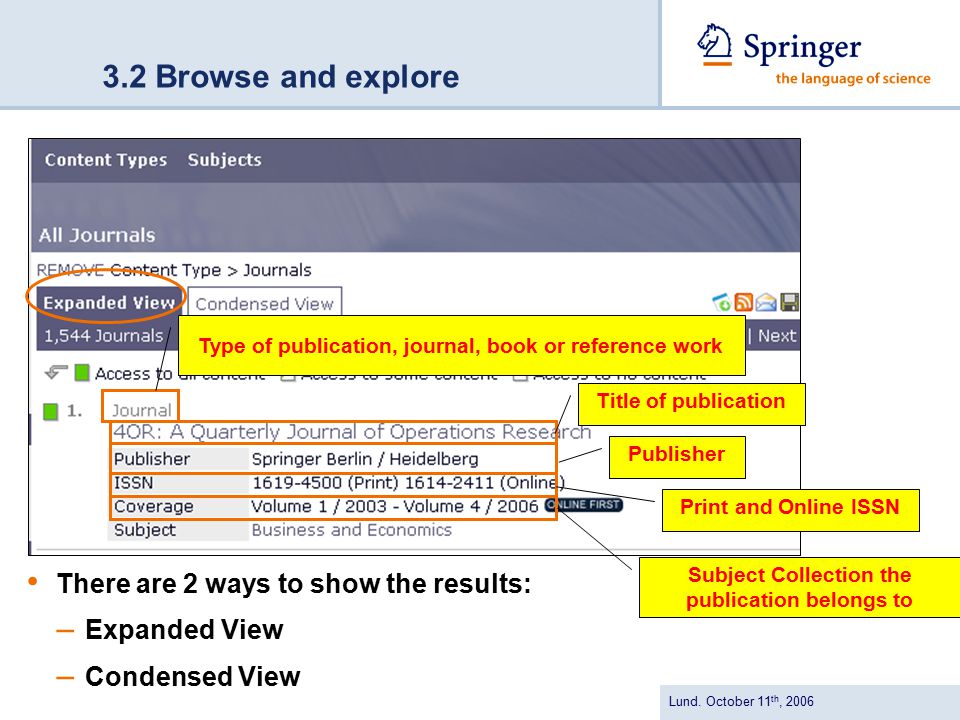This screenshot has width=960, height=720.
Task: Click the floppy disk save icon
Action: (789, 302)
